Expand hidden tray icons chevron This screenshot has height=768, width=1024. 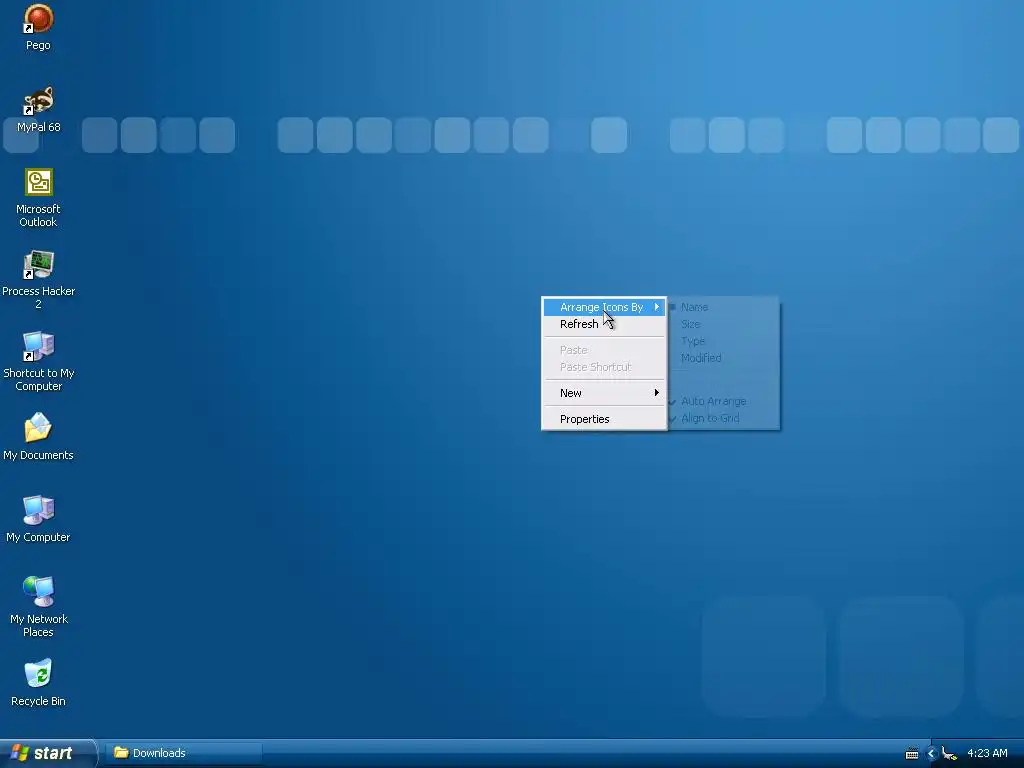tap(931, 754)
